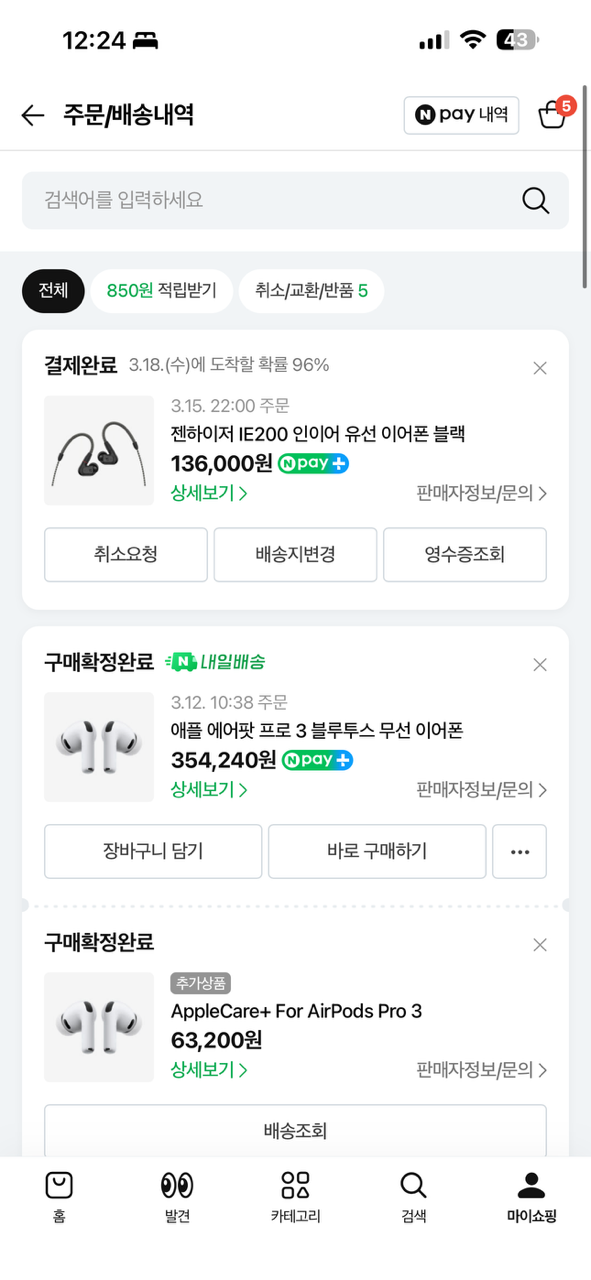
Task: Dismiss the 젠하이저 IE200 order card
Action: click(540, 368)
